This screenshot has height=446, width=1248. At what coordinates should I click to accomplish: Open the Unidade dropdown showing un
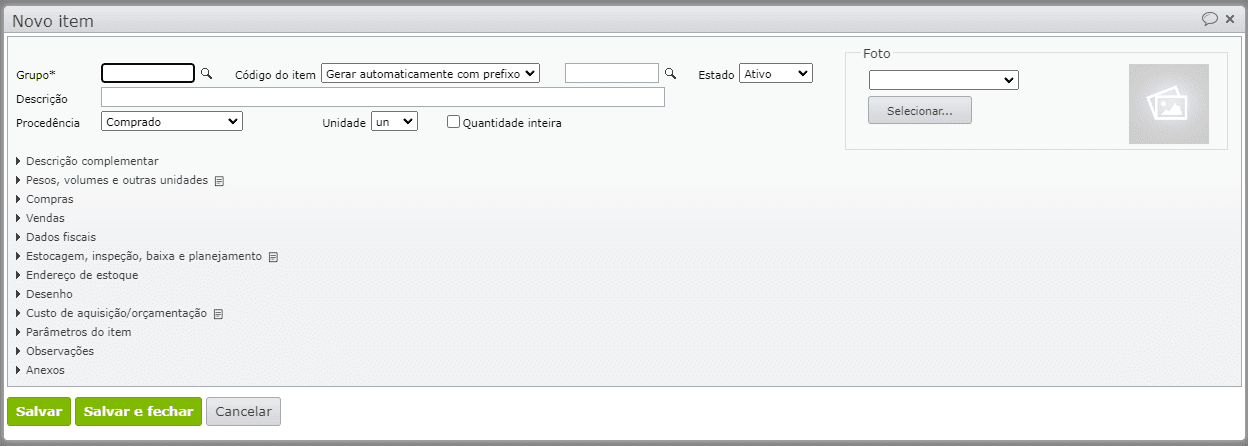394,121
